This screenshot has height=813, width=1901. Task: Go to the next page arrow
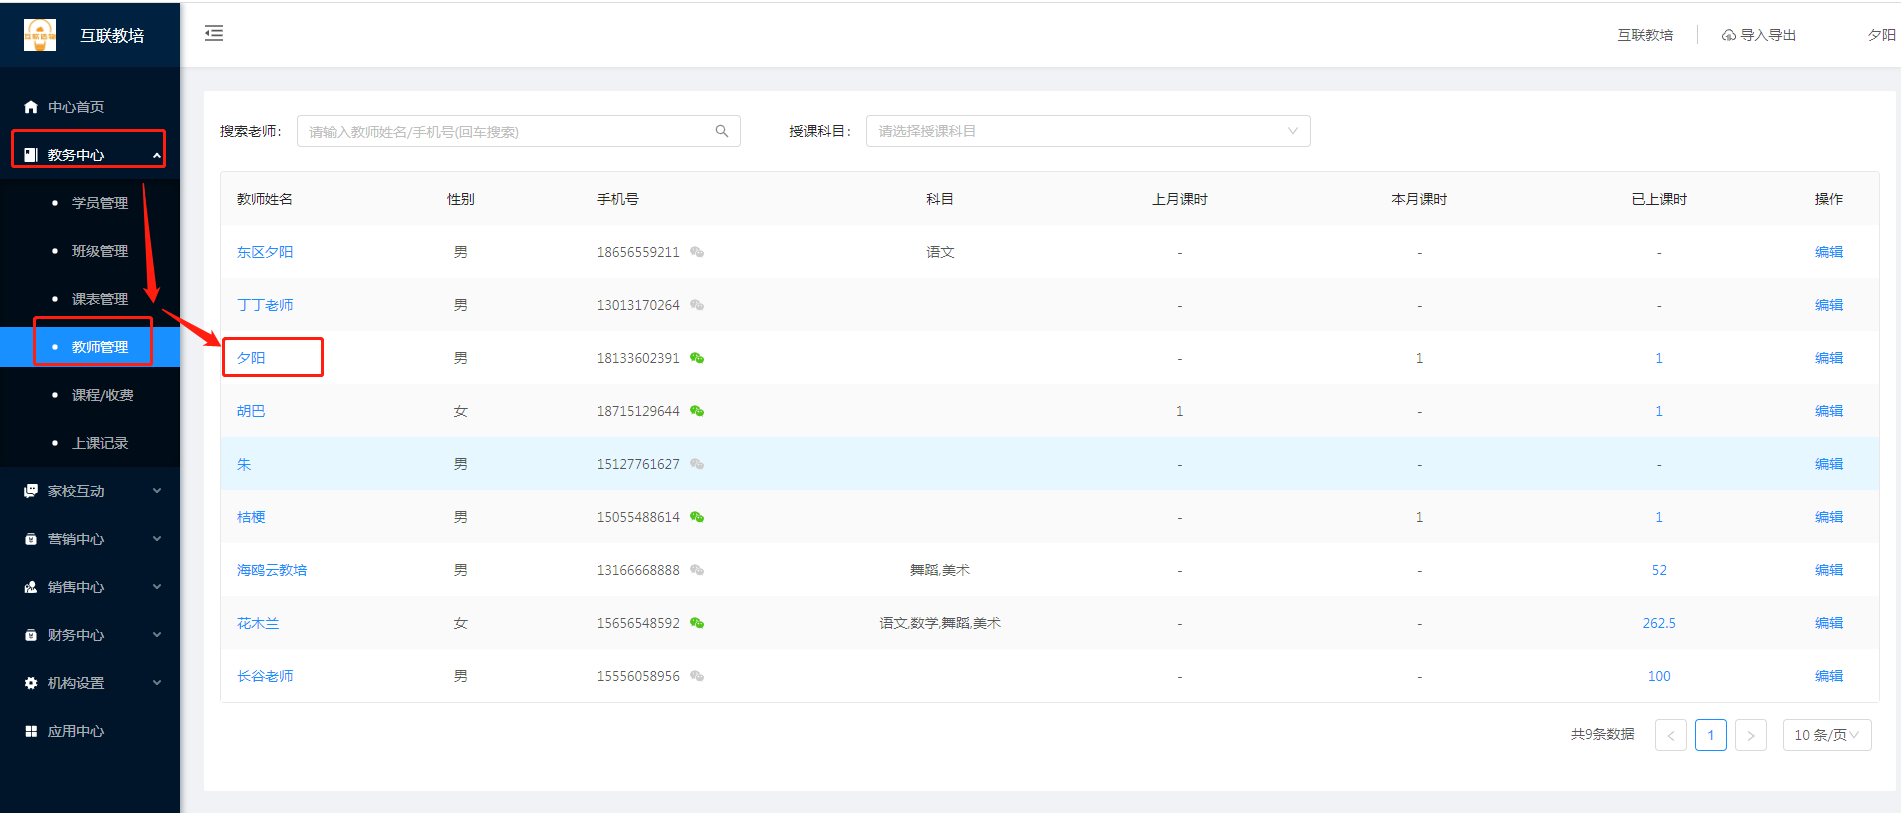[1751, 735]
